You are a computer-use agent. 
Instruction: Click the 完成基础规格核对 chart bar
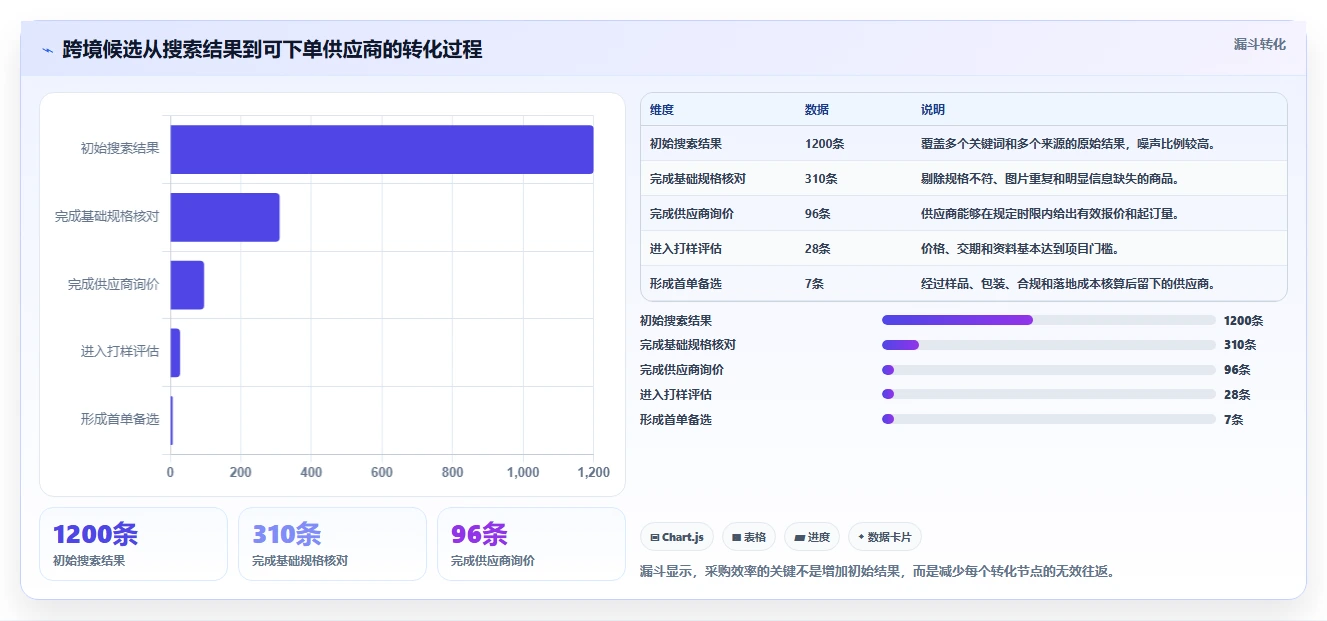(225, 217)
